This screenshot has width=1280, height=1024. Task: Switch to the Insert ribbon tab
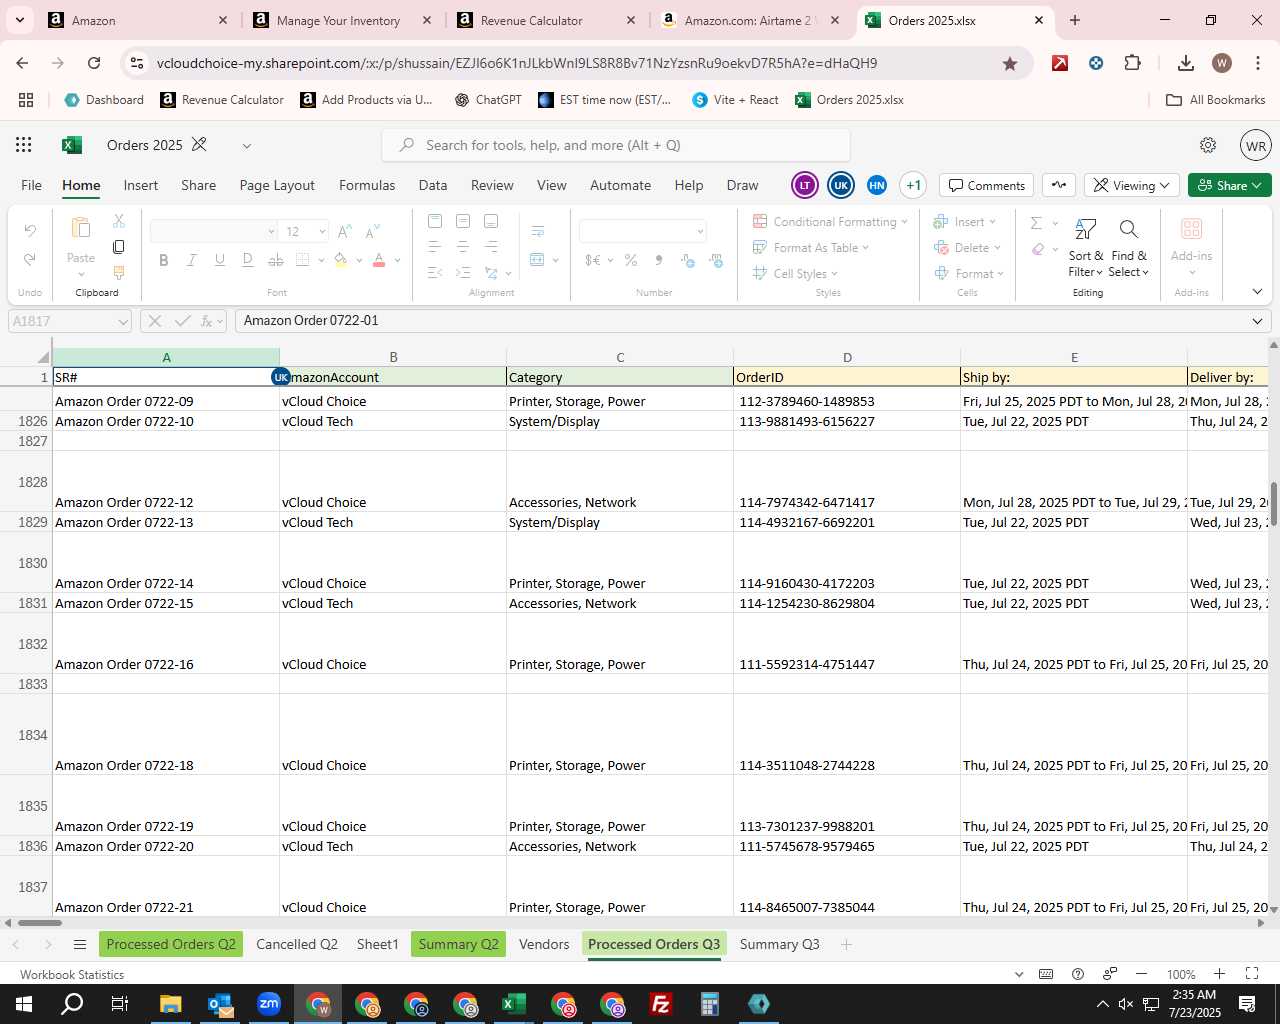coord(141,185)
